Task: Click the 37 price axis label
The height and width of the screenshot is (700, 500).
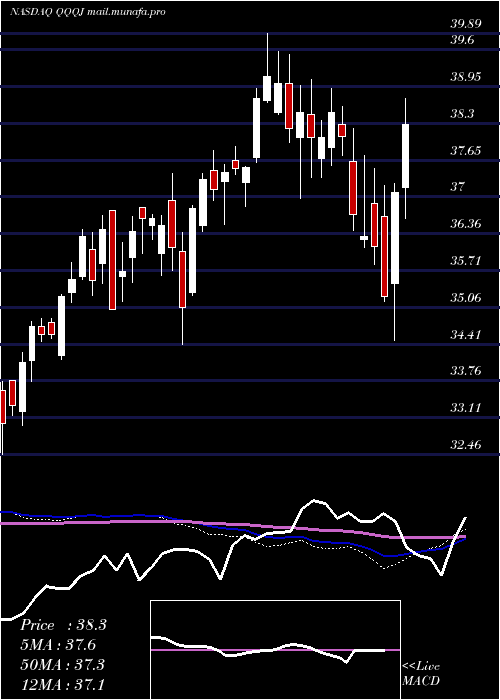Action: 458,187
